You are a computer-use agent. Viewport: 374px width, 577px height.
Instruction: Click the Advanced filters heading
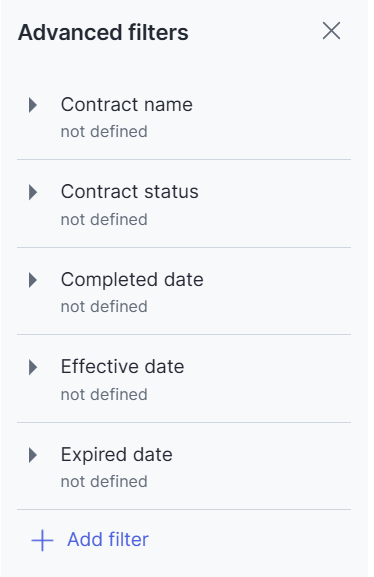pos(103,32)
